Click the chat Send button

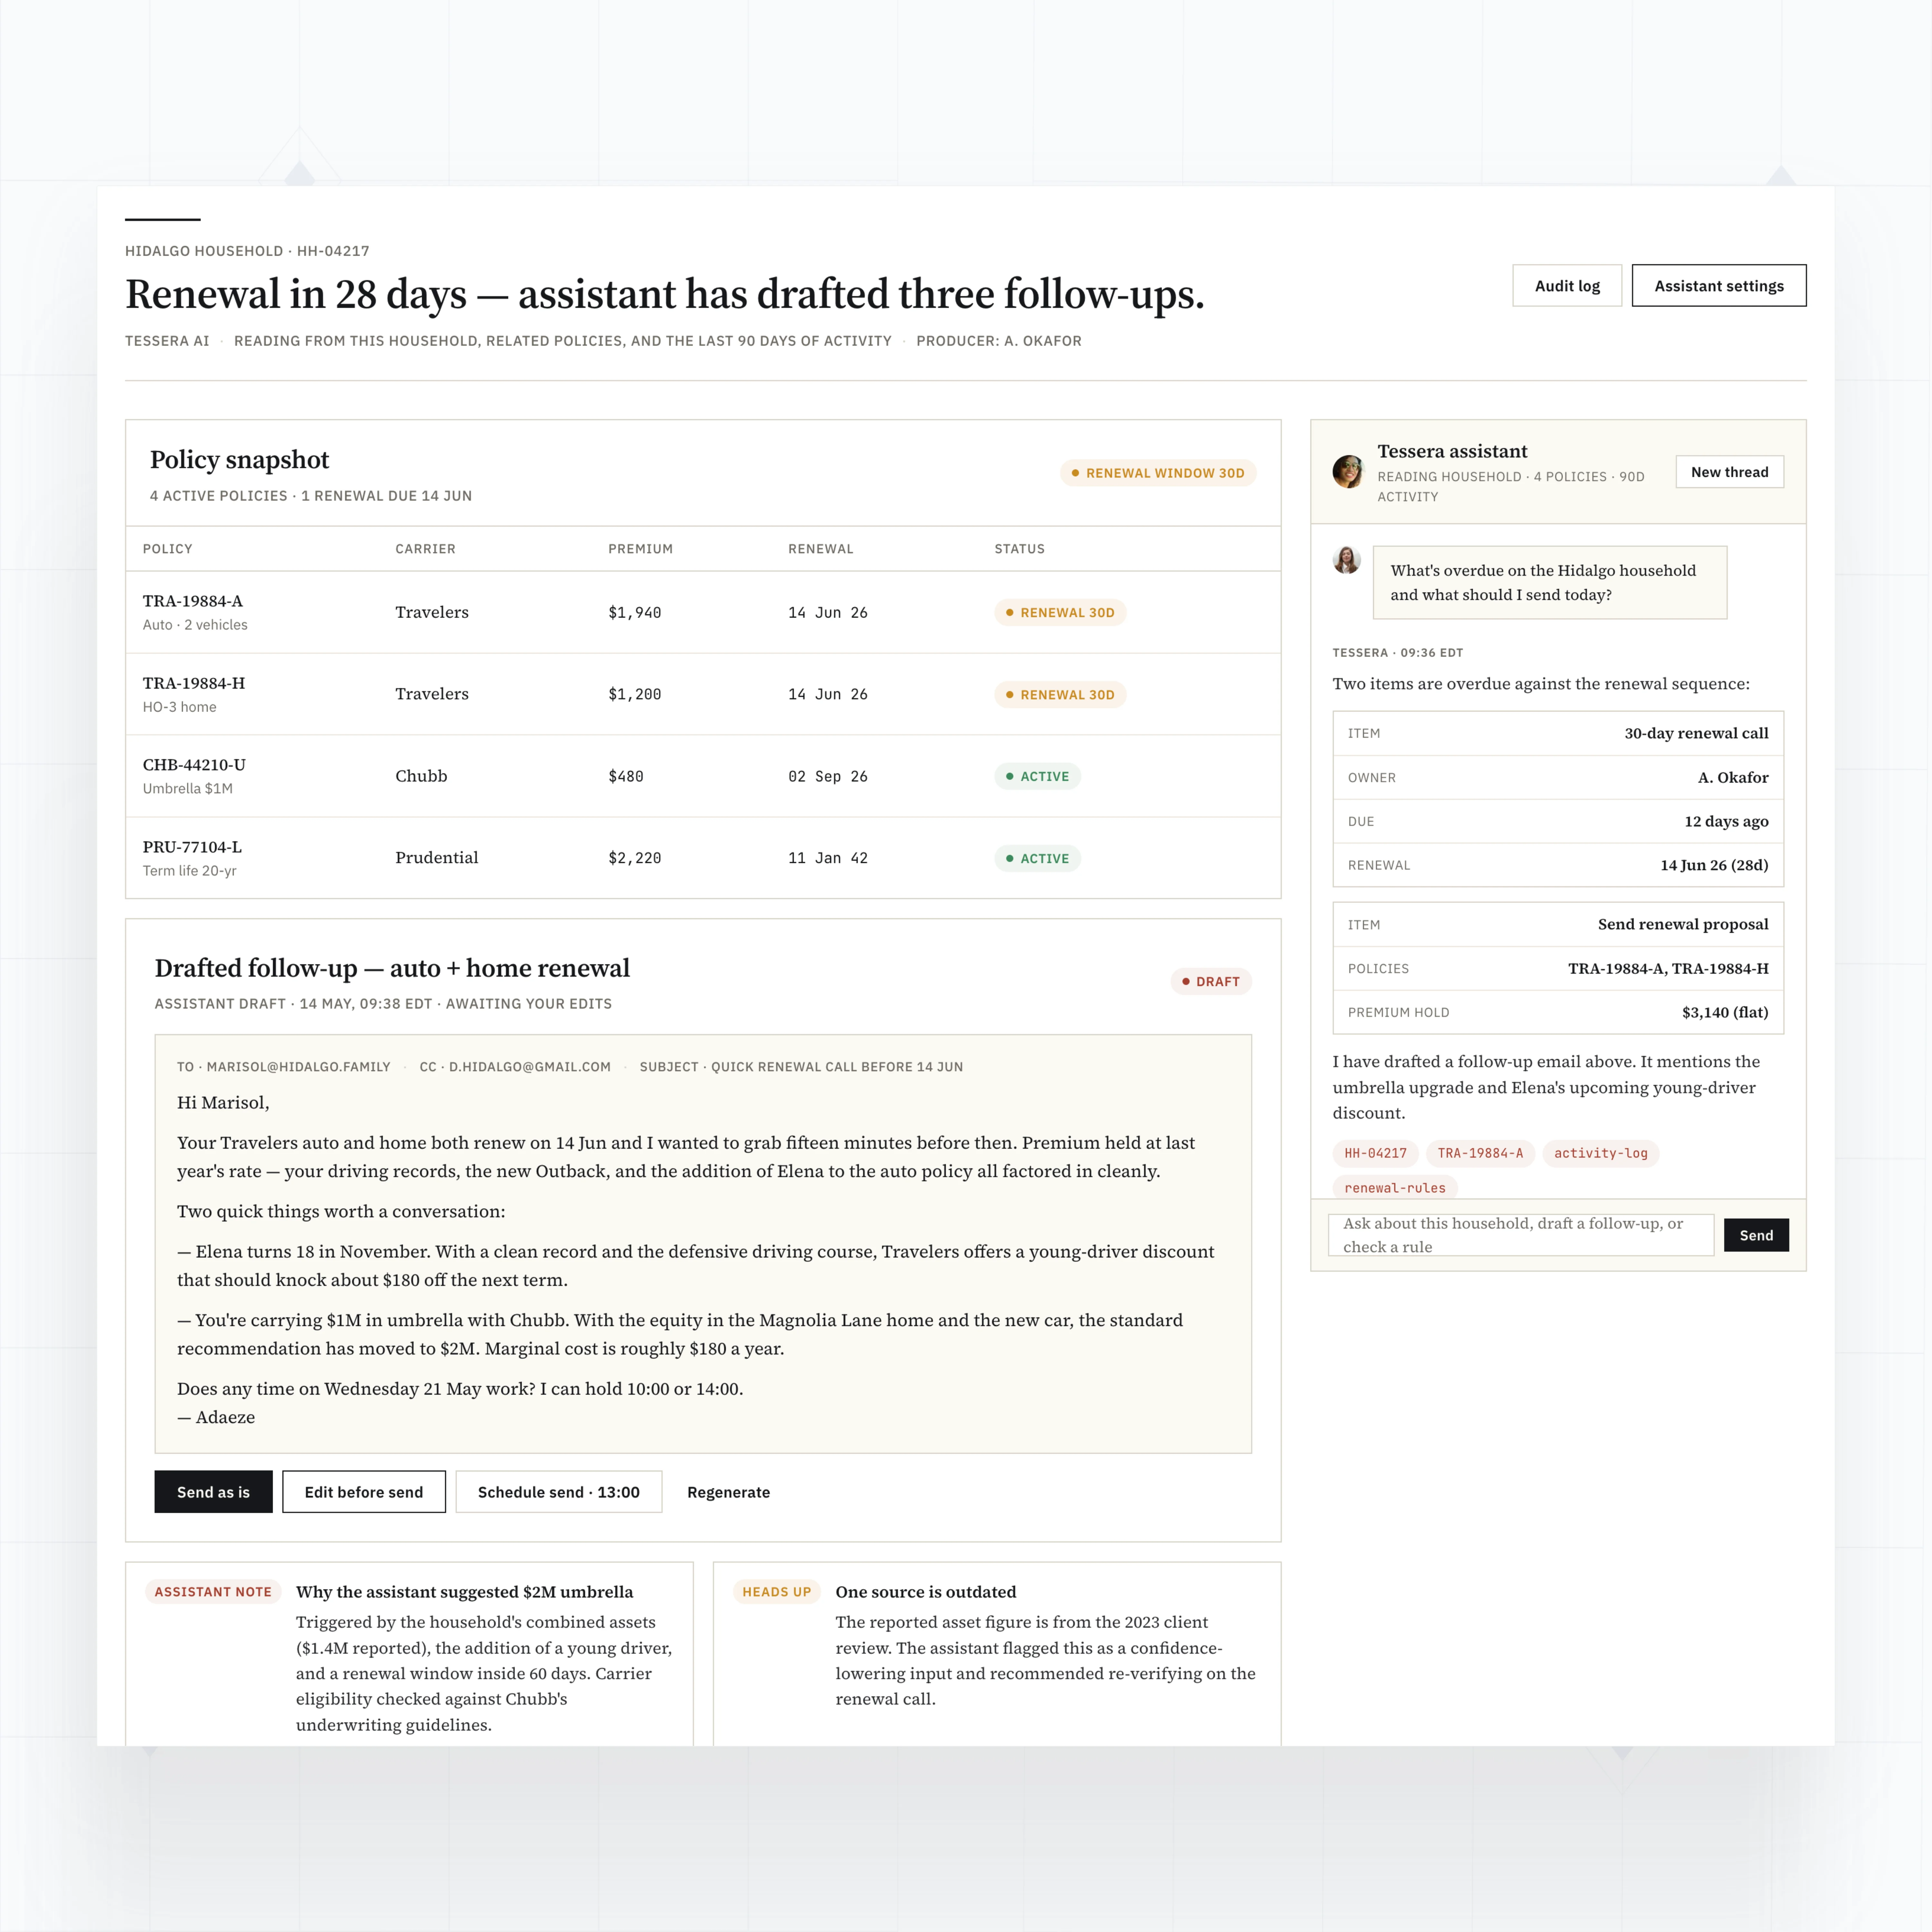point(1756,1235)
